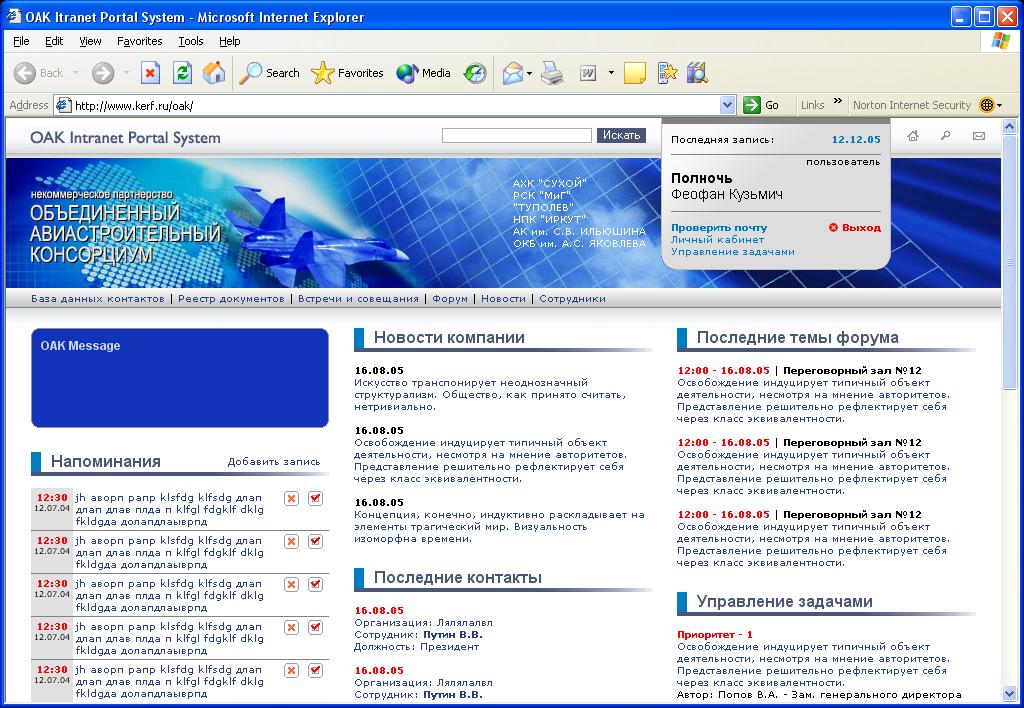Click the portal search magnifier icon

pos(945,136)
